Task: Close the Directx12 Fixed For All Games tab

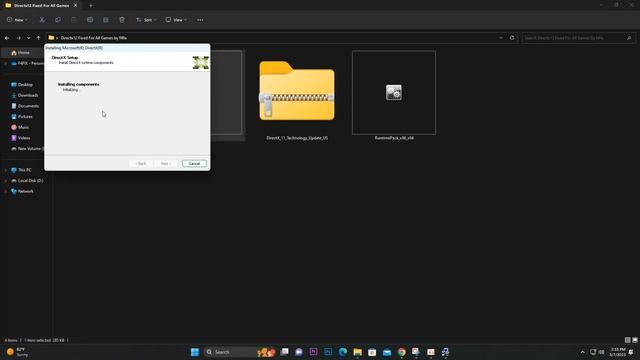Action: pyautogui.click(x=75, y=6)
